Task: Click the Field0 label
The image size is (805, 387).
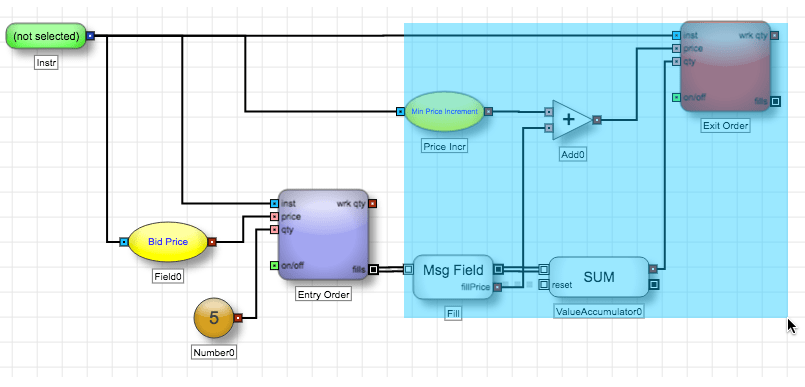Action: [x=168, y=277]
